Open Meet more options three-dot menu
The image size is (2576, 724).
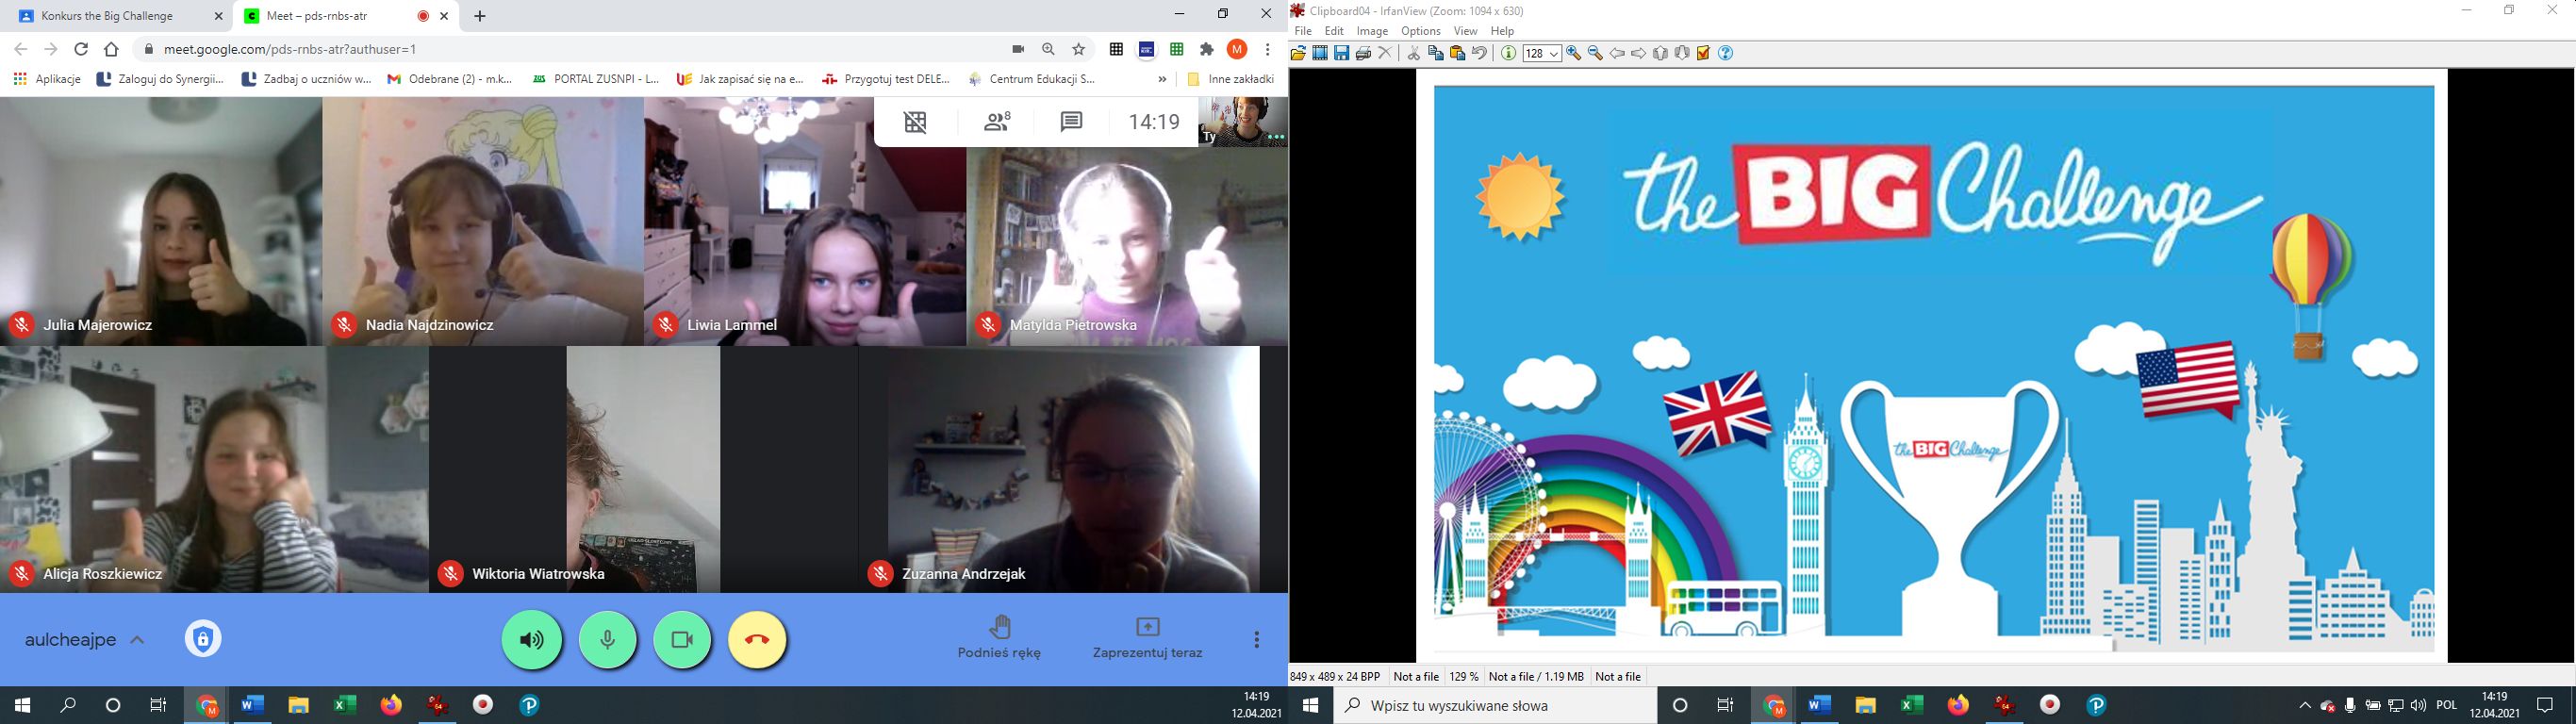coord(1256,639)
